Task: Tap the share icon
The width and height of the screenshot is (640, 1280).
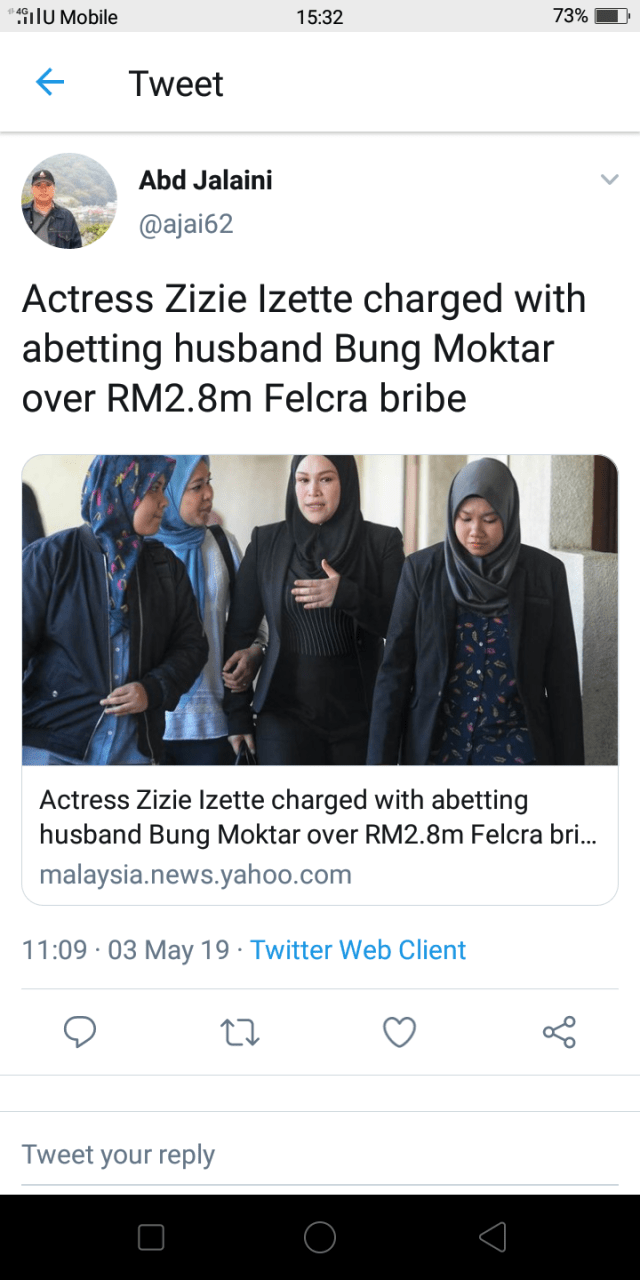Action: coord(559,1031)
